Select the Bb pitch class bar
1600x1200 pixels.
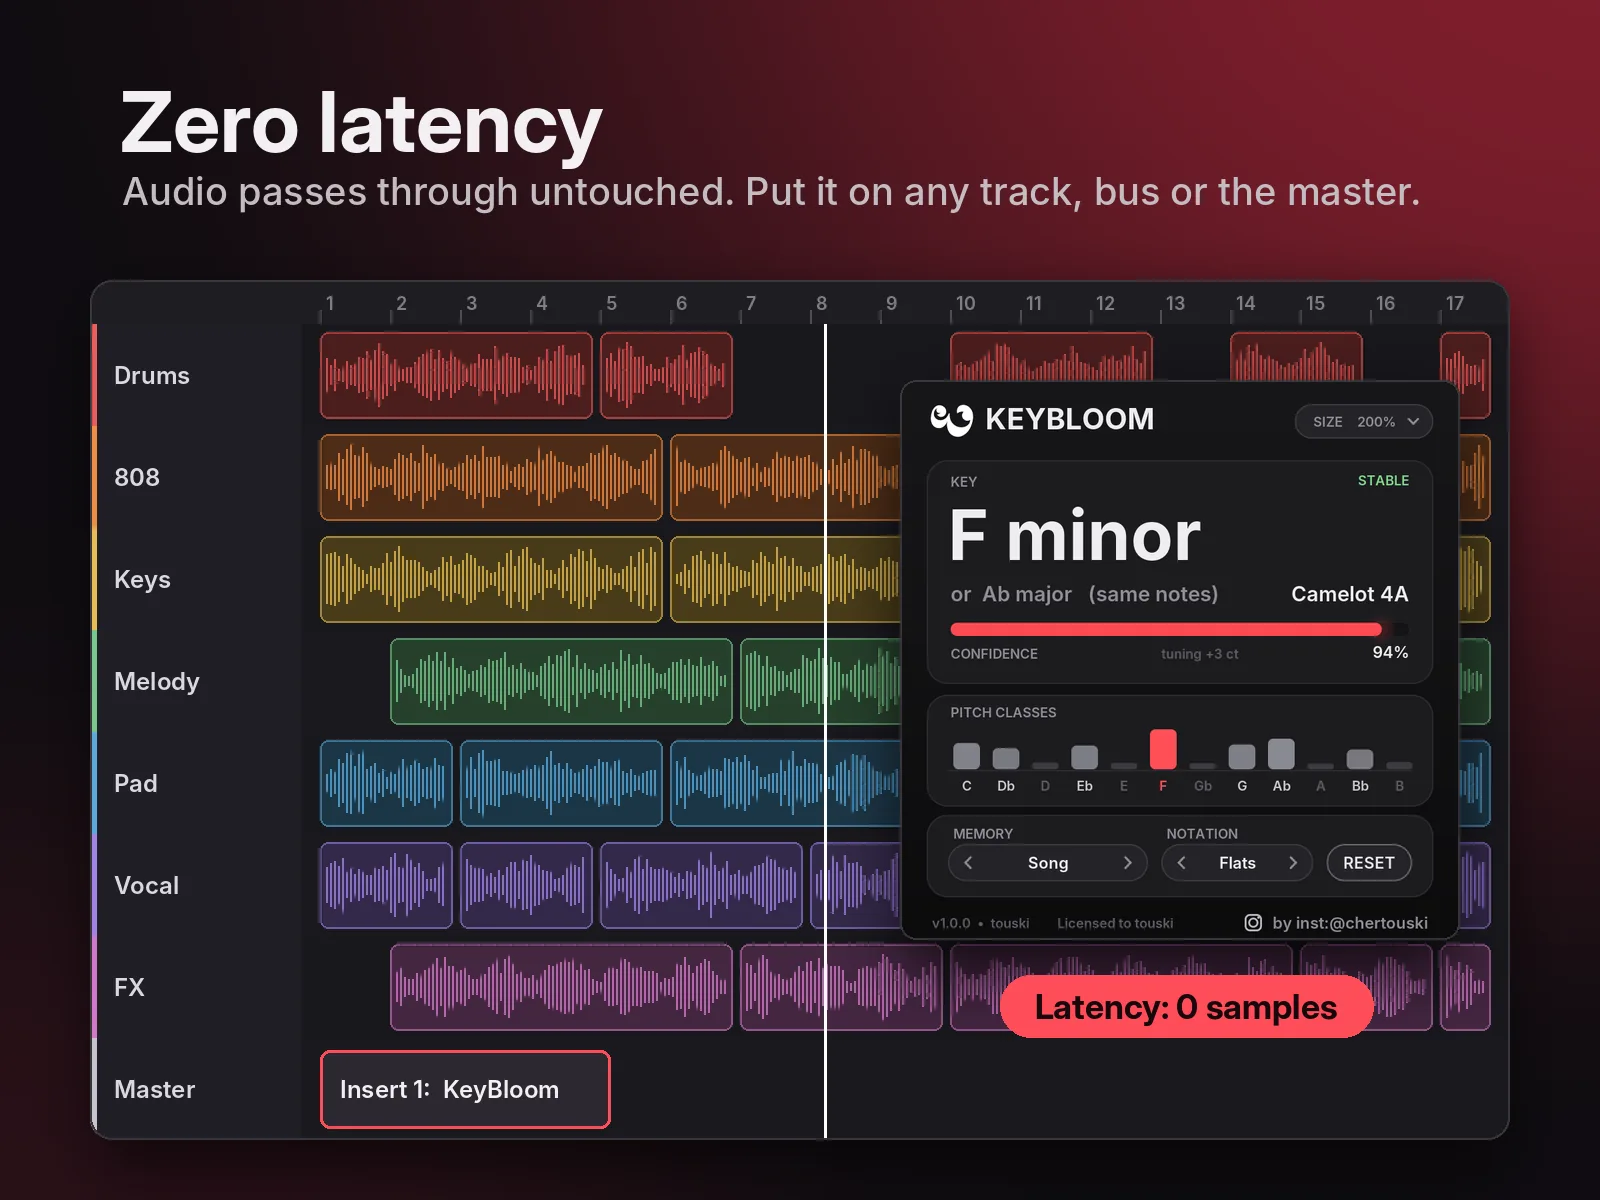(1360, 758)
